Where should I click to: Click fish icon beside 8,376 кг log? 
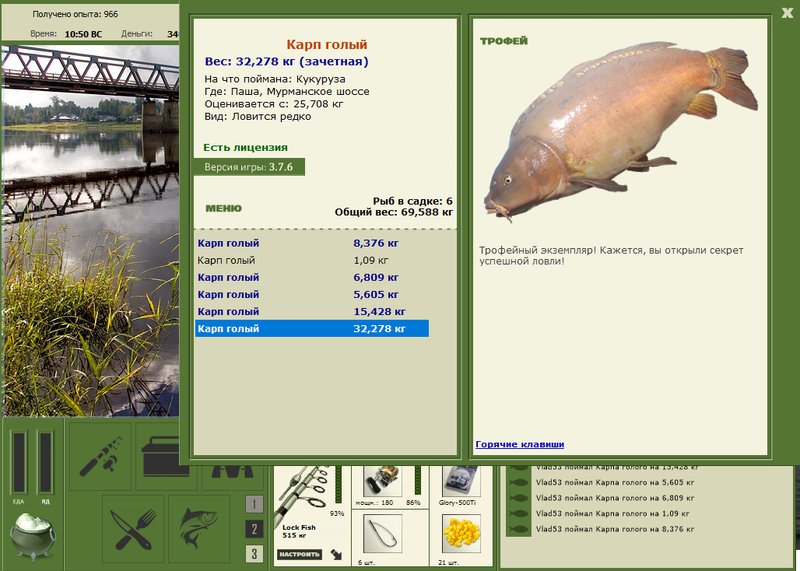point(519,529)
